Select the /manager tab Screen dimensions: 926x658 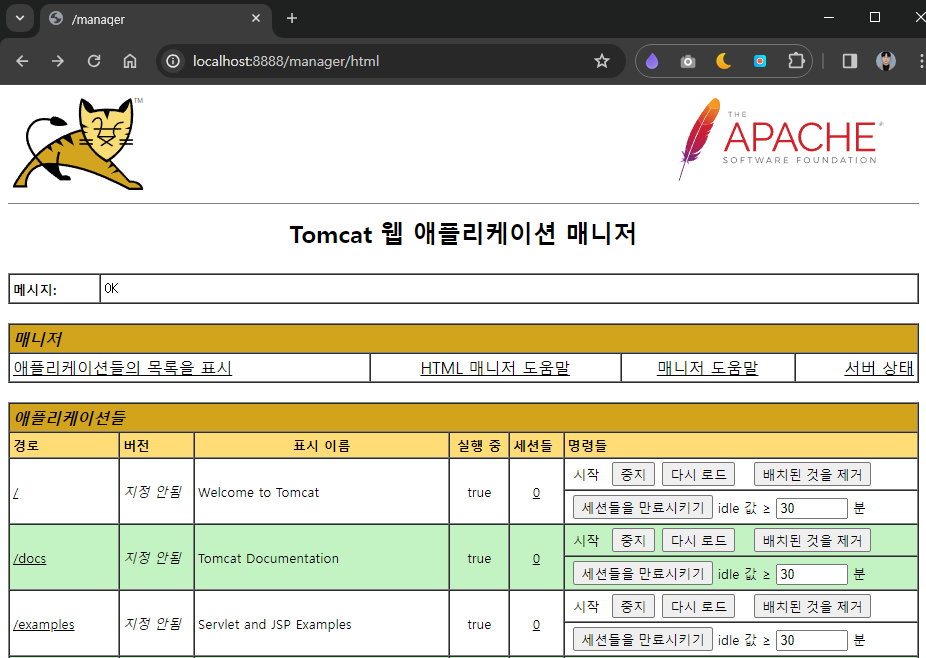click(x=156, y=19)
